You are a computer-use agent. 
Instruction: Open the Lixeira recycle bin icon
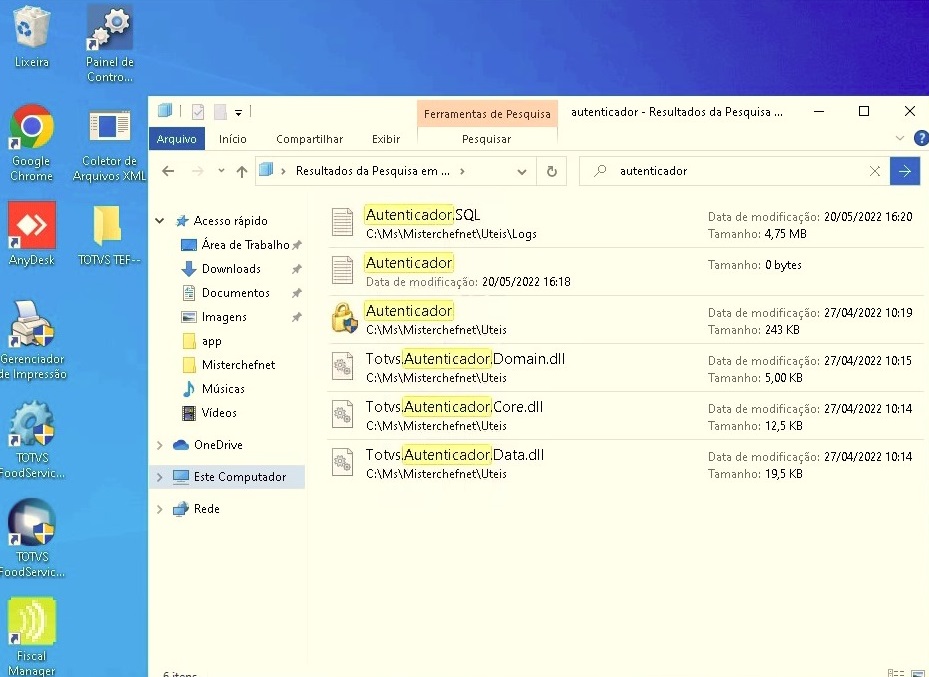click(31, 37)
